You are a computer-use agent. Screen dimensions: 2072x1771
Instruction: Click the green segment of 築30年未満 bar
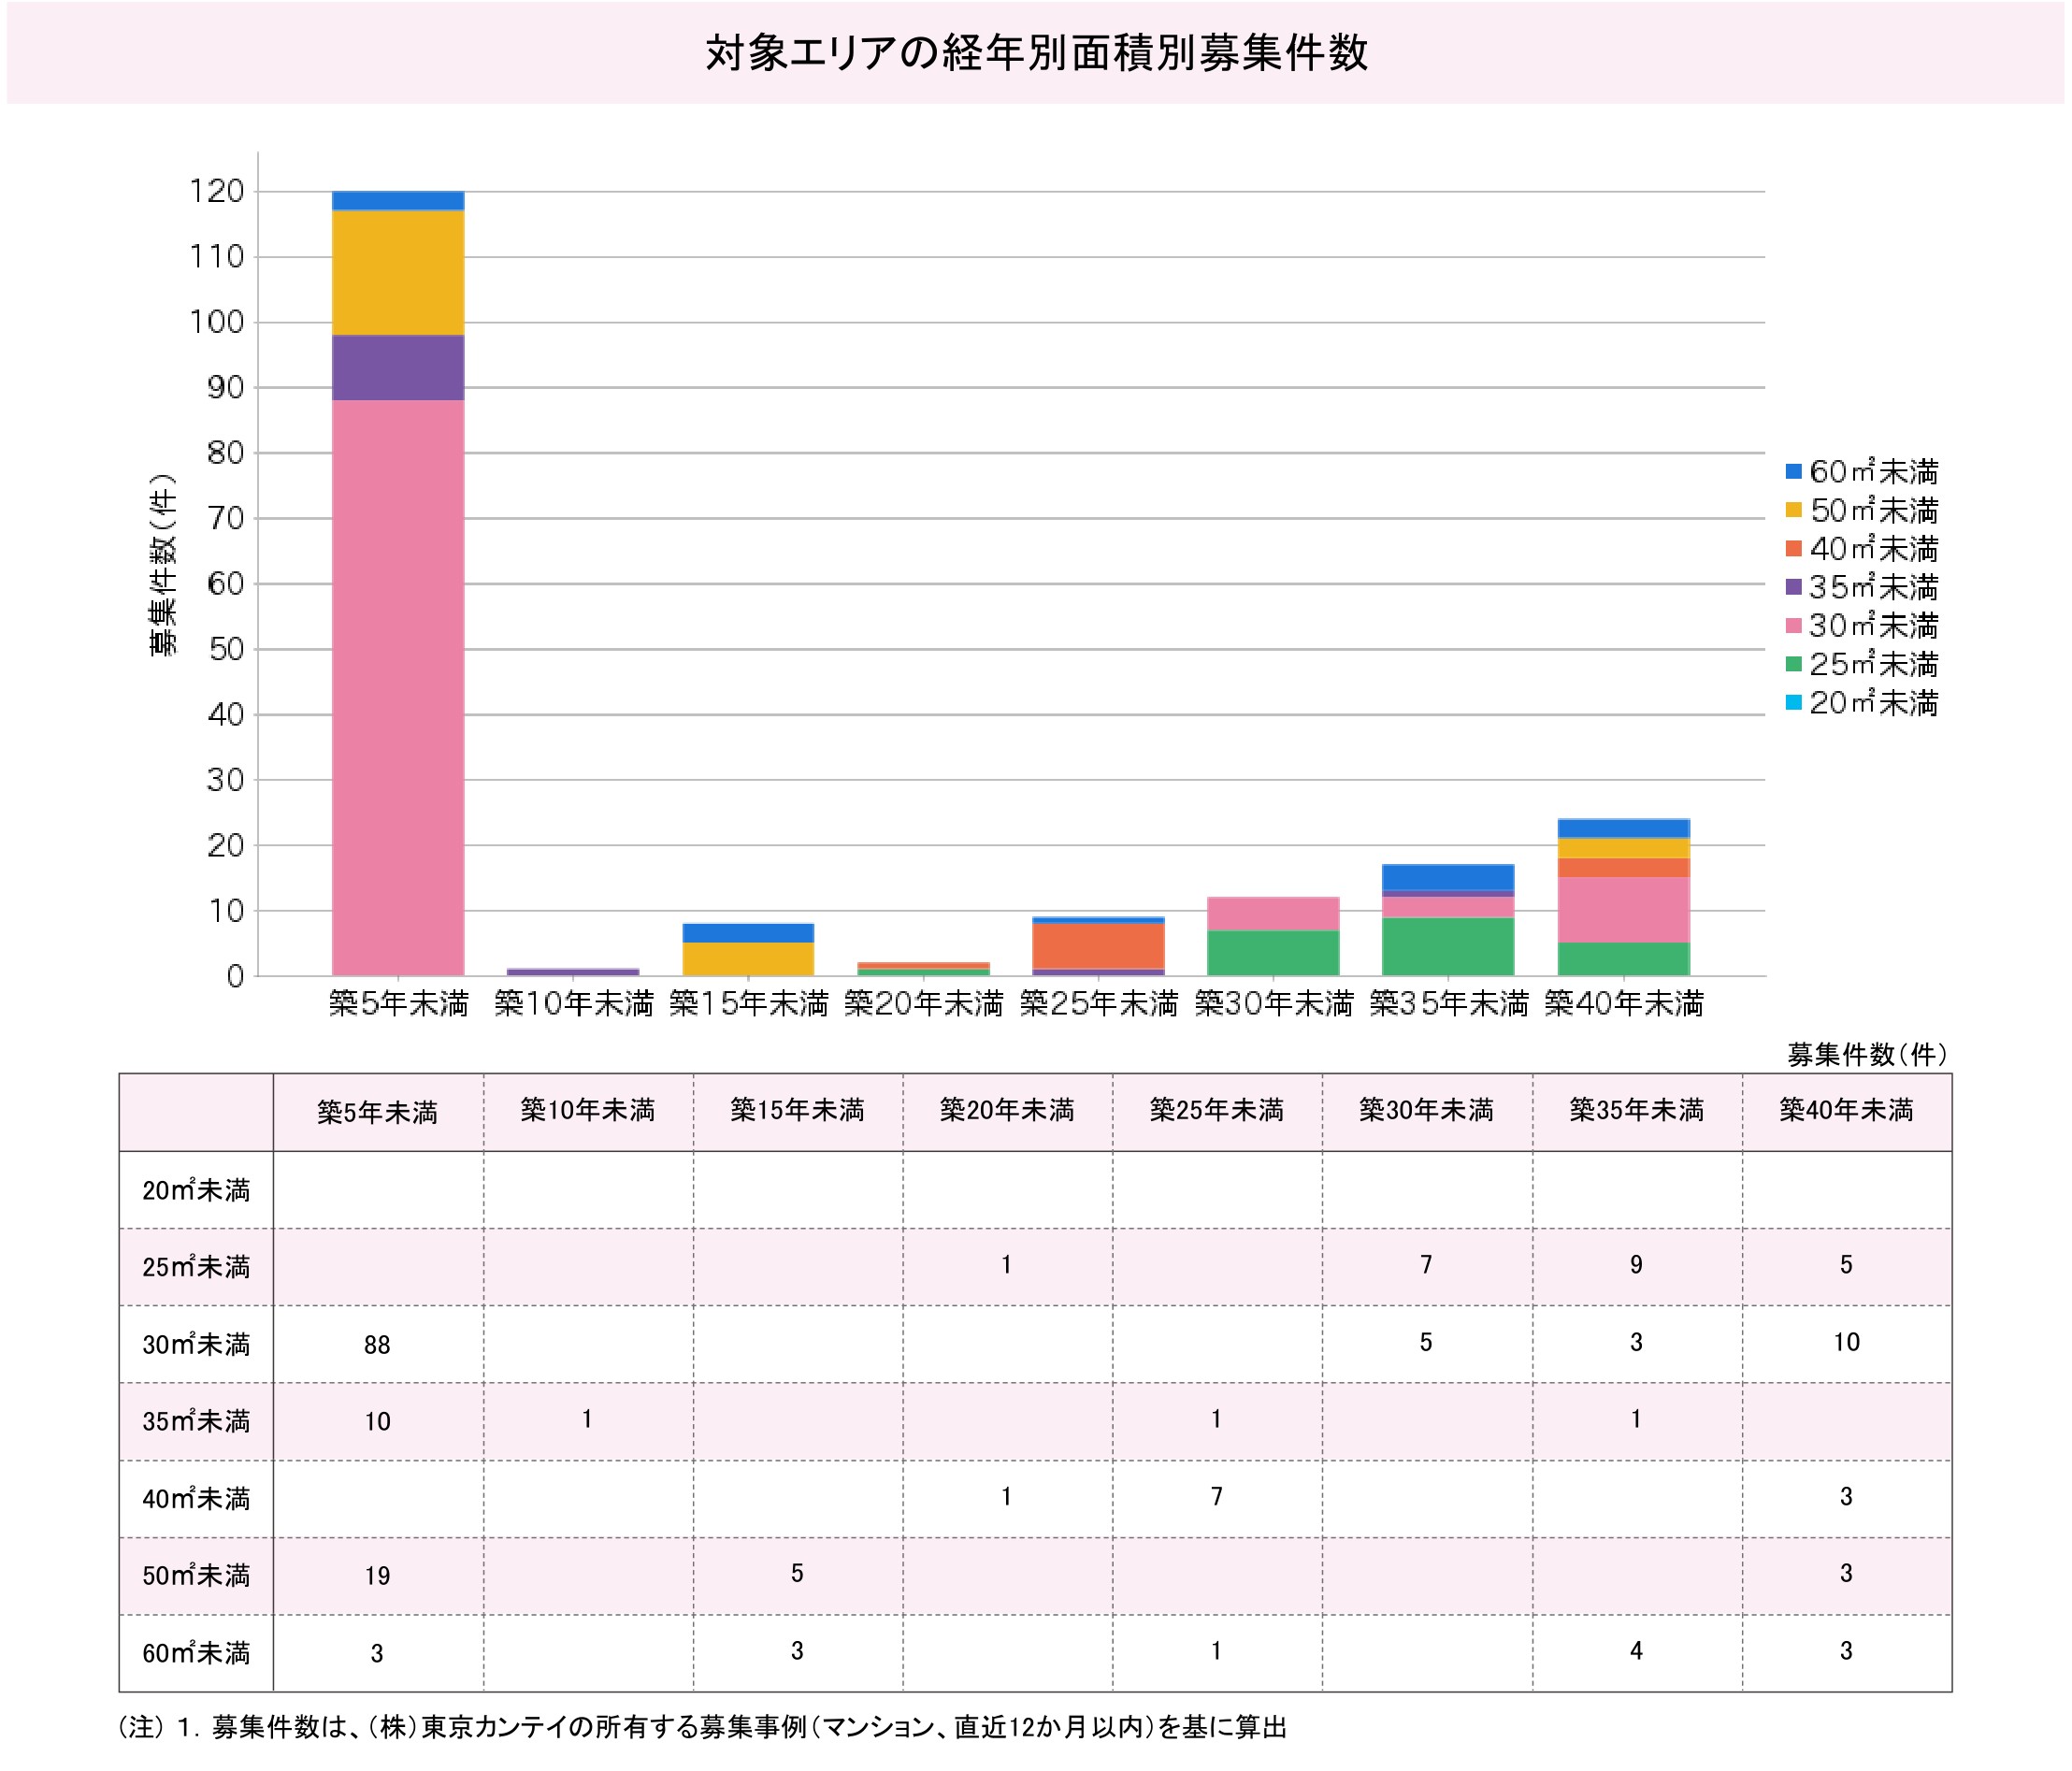(1273, 953)
